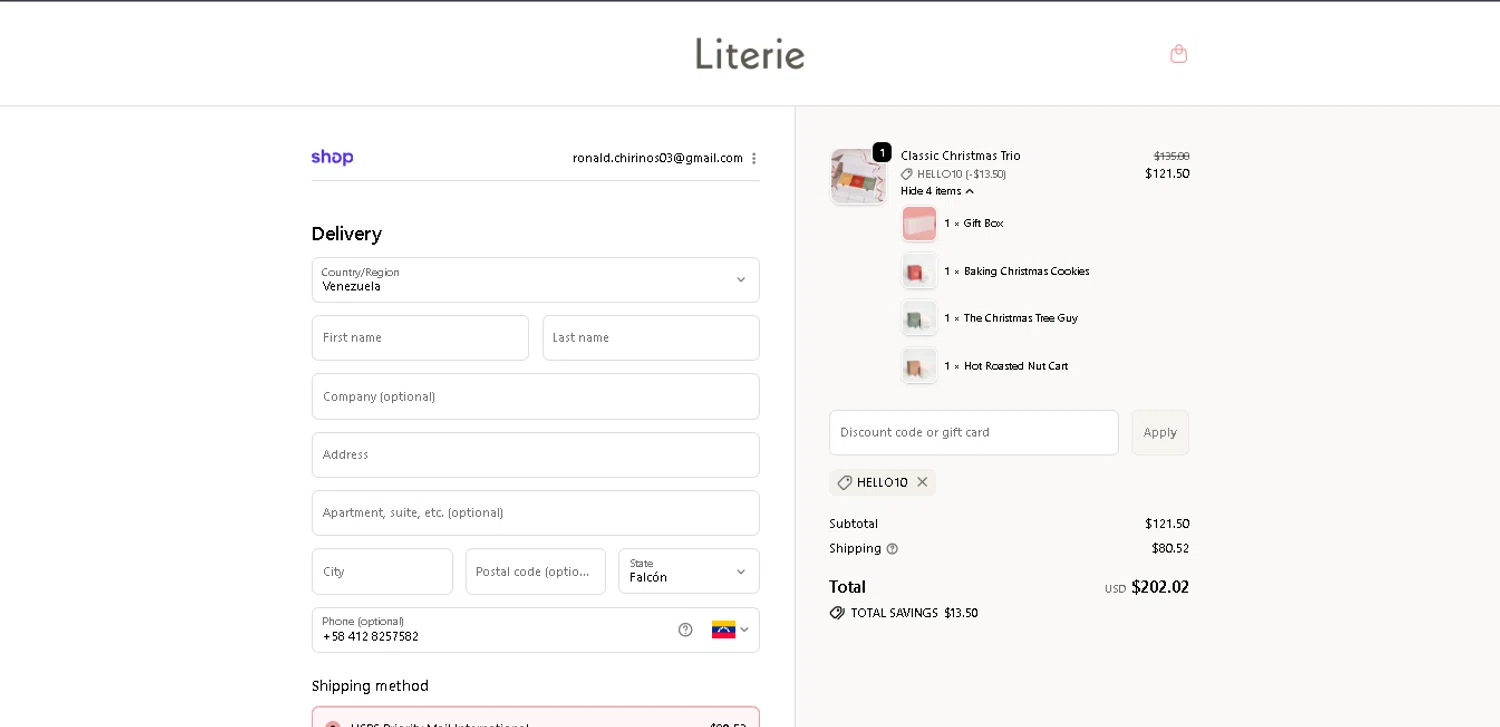This screenshot has width=1500, height=727.
Task: Click the Literie store logo
Action: point(750,53)
